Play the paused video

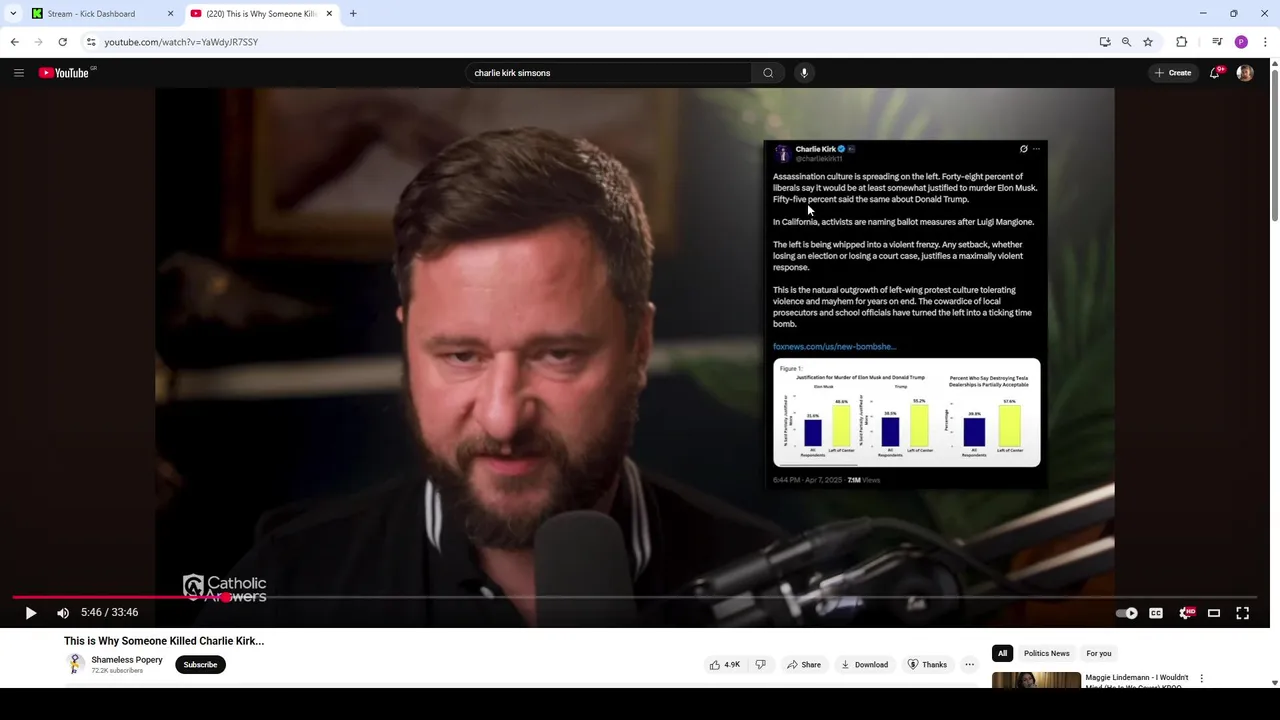[30, 613]
